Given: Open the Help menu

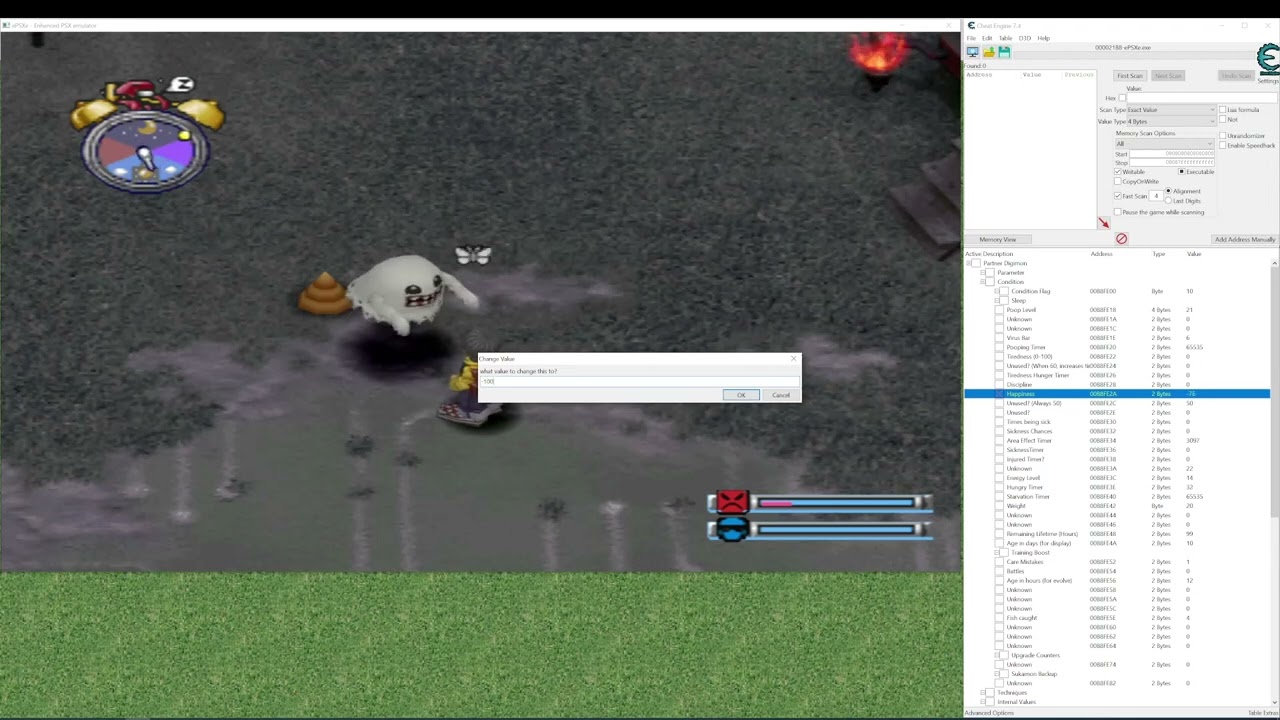Looking at the screenshot, I should (1044, 38).
